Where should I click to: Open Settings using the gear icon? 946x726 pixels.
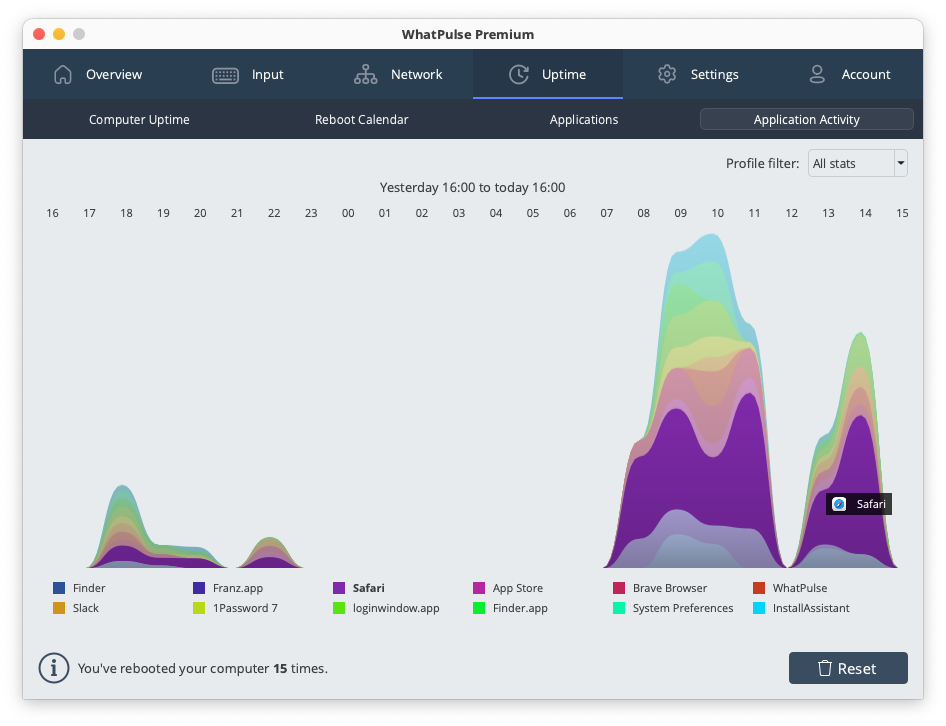coord(667,74)
